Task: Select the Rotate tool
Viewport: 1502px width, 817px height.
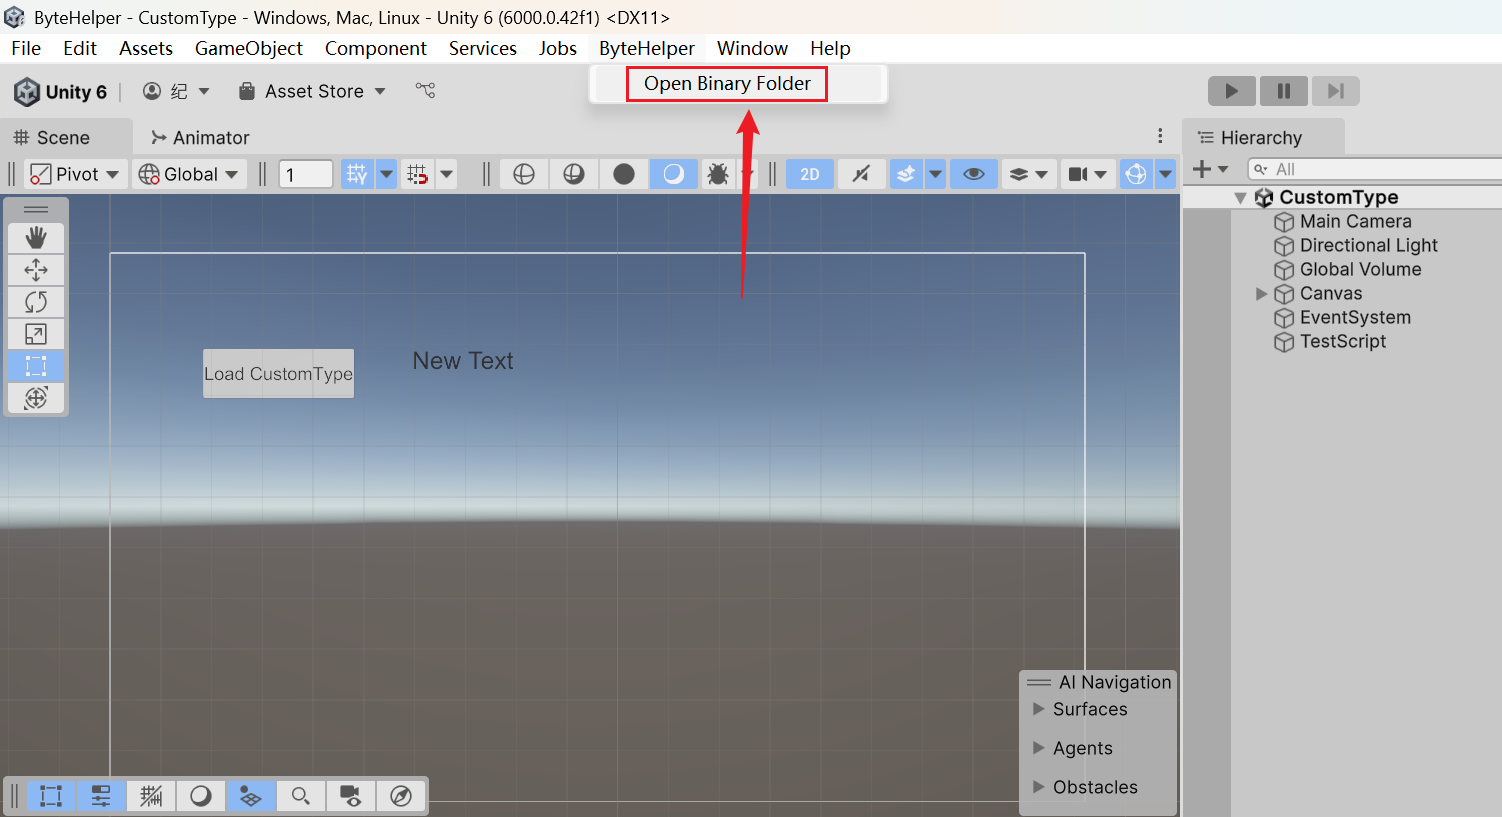Action: point(36,302)
